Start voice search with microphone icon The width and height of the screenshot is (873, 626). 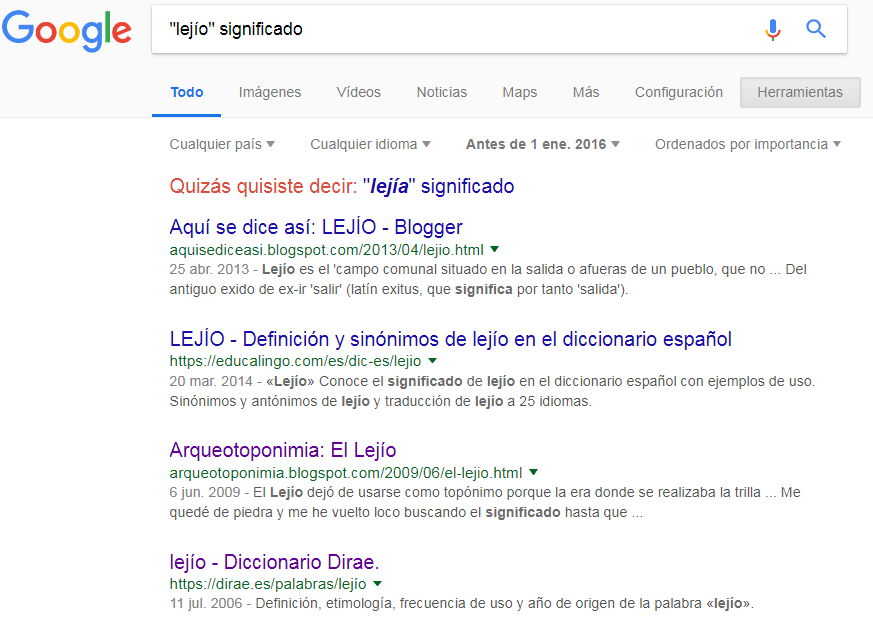[x=772, y=29]
